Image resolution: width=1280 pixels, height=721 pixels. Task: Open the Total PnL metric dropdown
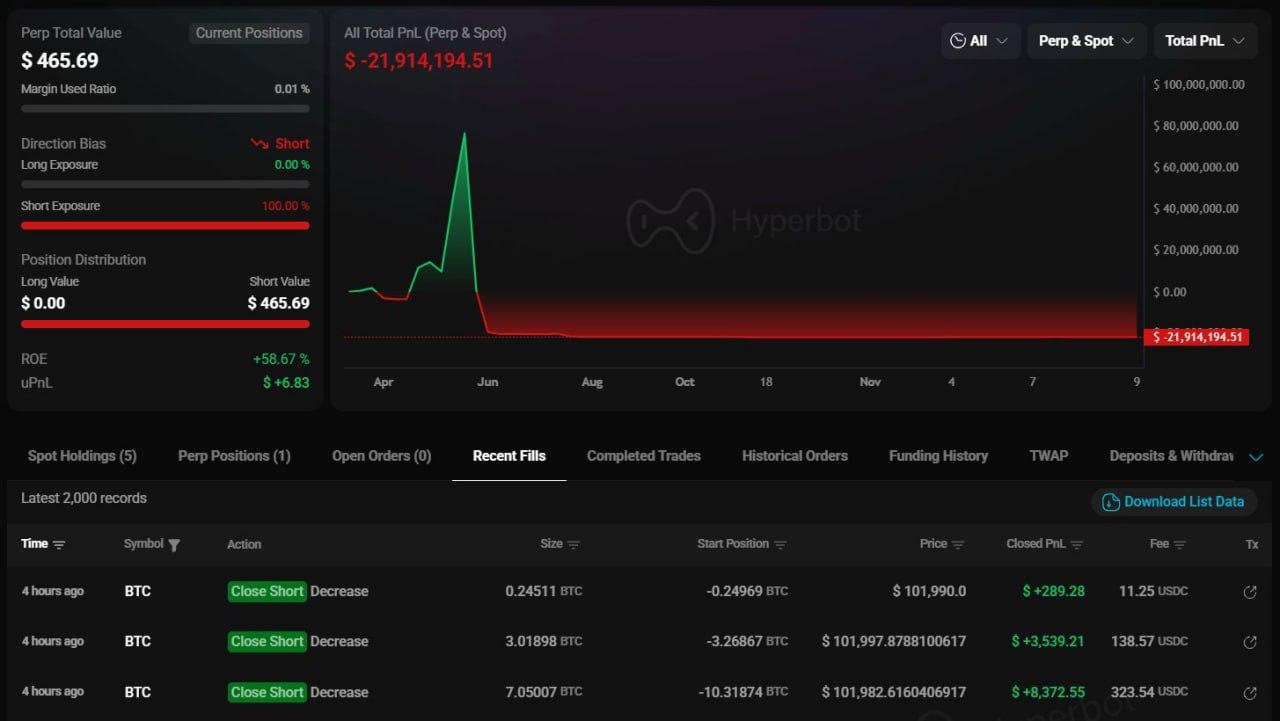coord(1204,41)
